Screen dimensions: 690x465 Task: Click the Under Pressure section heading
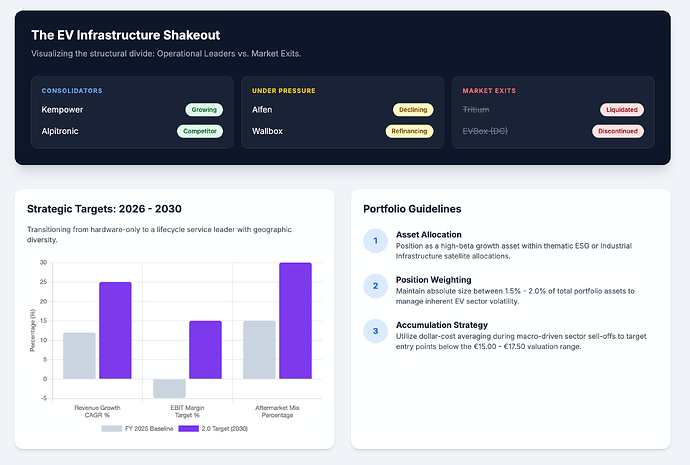283,91
